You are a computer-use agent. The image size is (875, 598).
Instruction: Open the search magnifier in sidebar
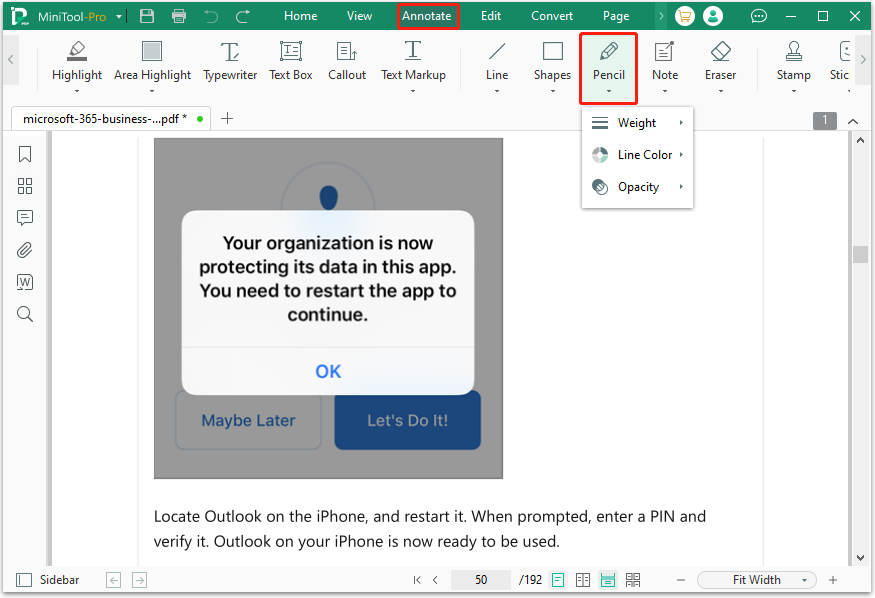25,314
